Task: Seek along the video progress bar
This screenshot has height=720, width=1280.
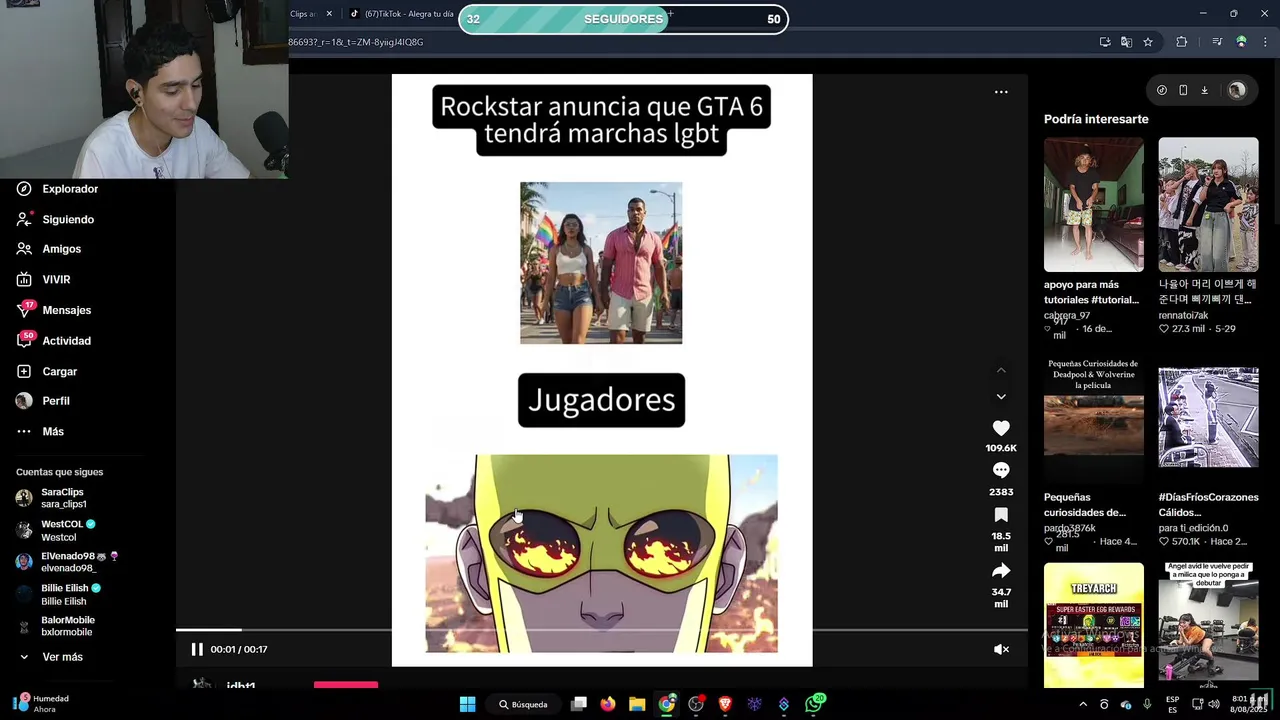Action: tap(601, 630)
